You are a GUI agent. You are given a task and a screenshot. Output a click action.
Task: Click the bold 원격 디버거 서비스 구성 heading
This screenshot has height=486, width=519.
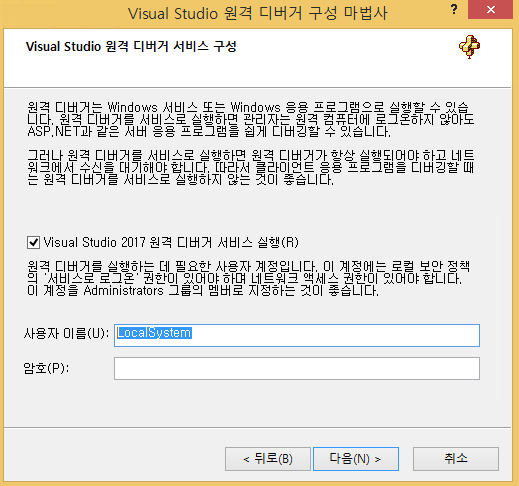point(131,46)
